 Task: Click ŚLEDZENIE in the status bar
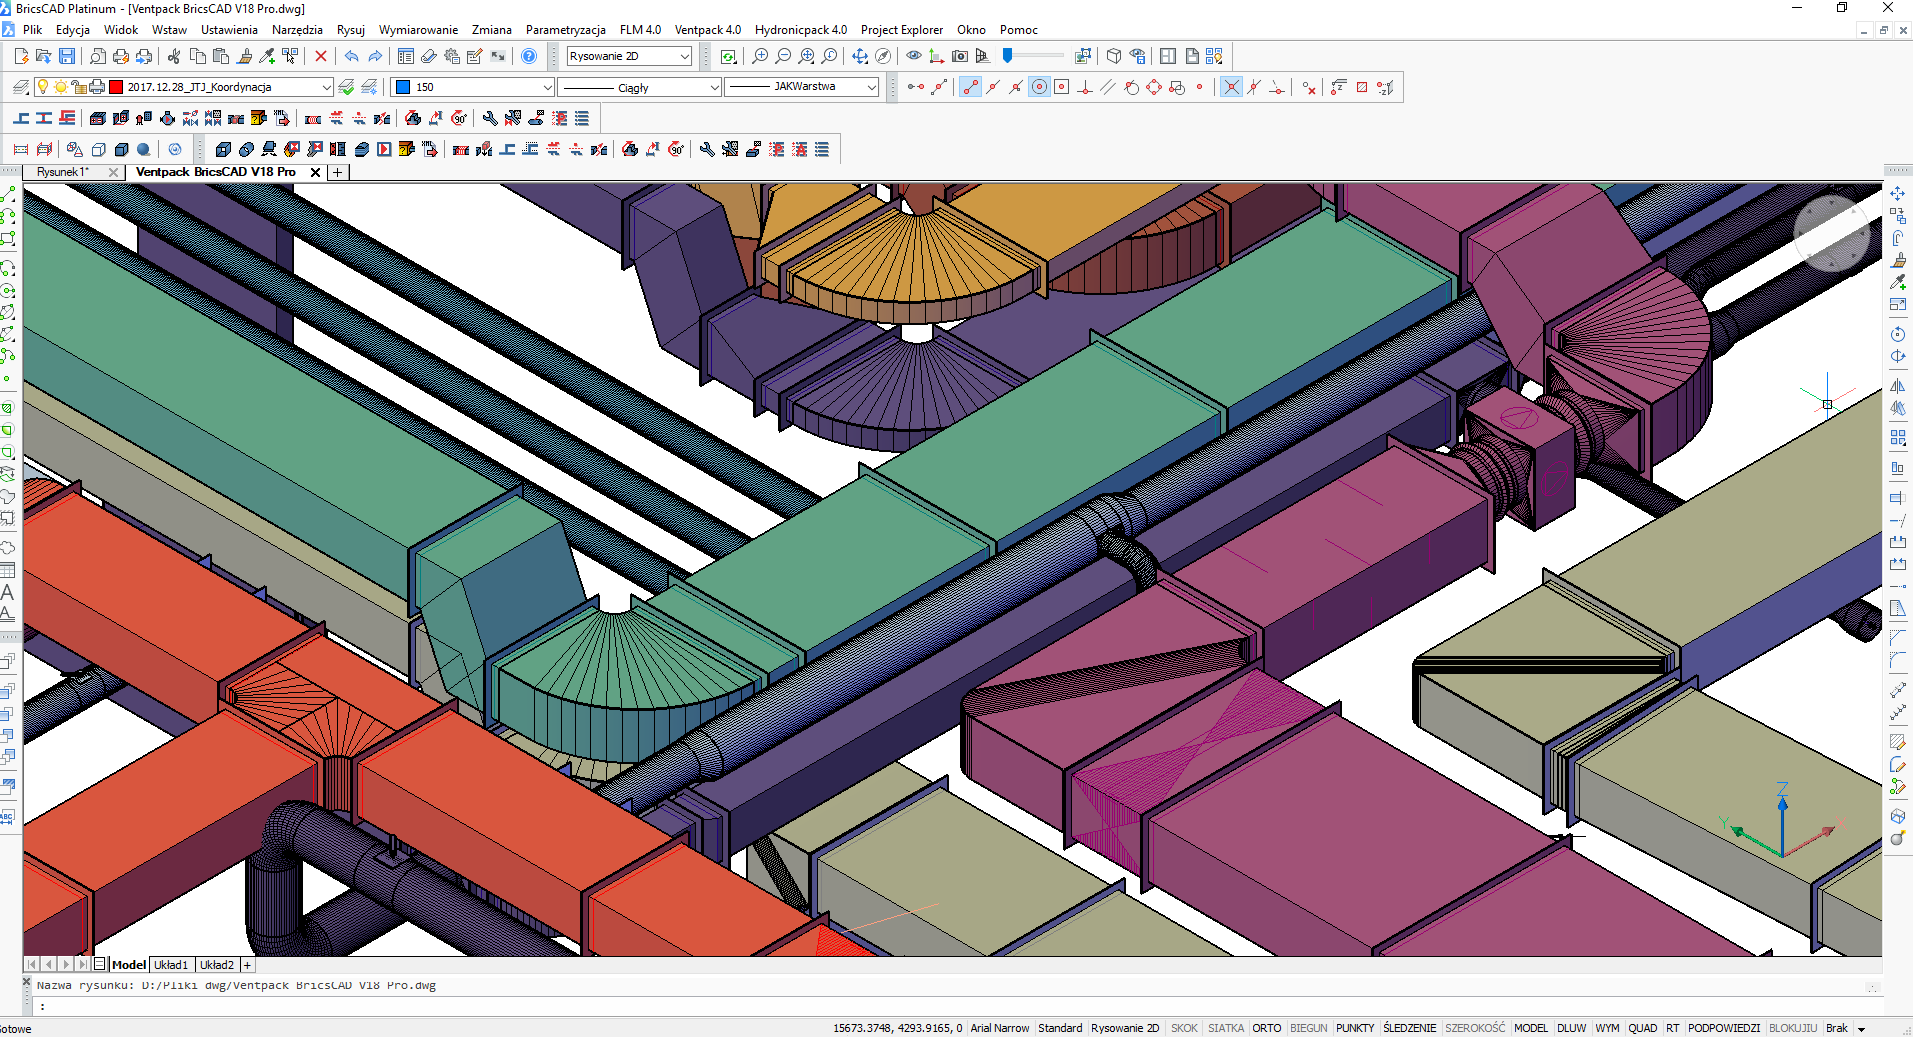pyautogui.click(x=1409, y=1028)
